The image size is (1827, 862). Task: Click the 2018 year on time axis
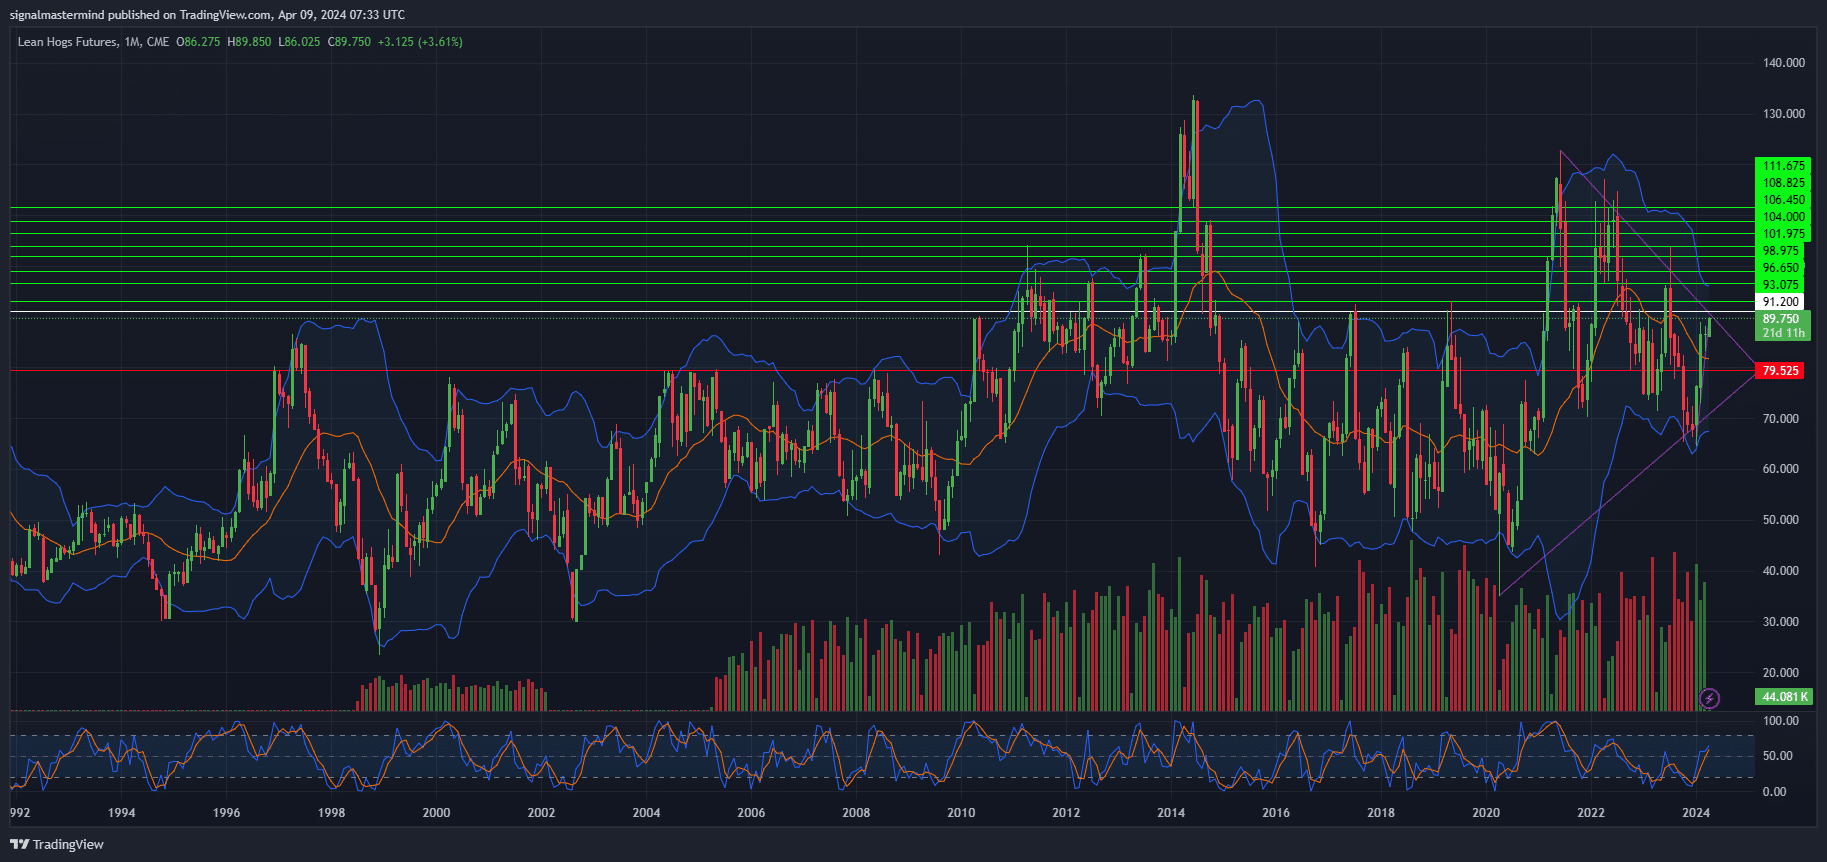coord(1382,813)
